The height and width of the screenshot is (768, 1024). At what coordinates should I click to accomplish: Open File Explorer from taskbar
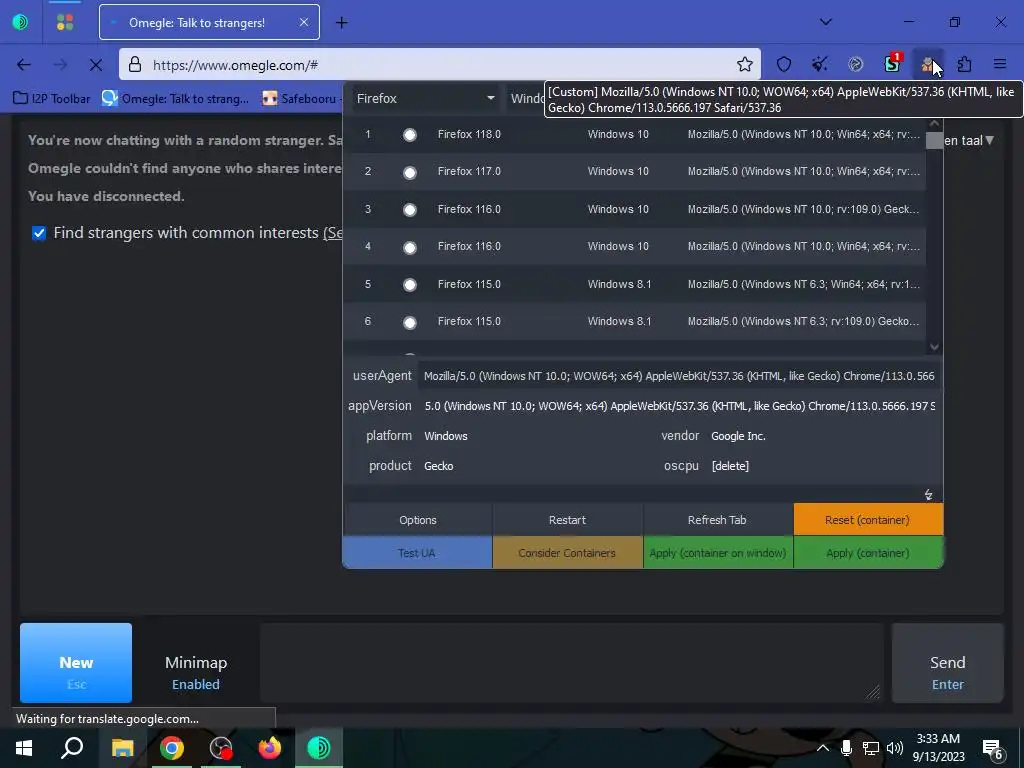click(122, 748)
